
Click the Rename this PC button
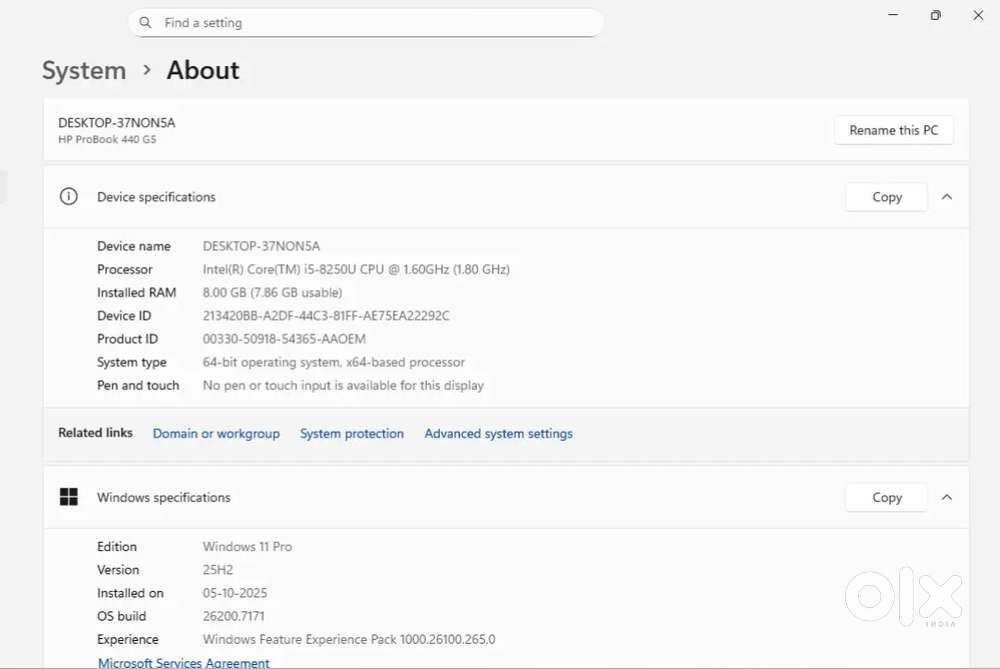click(893, 130)
